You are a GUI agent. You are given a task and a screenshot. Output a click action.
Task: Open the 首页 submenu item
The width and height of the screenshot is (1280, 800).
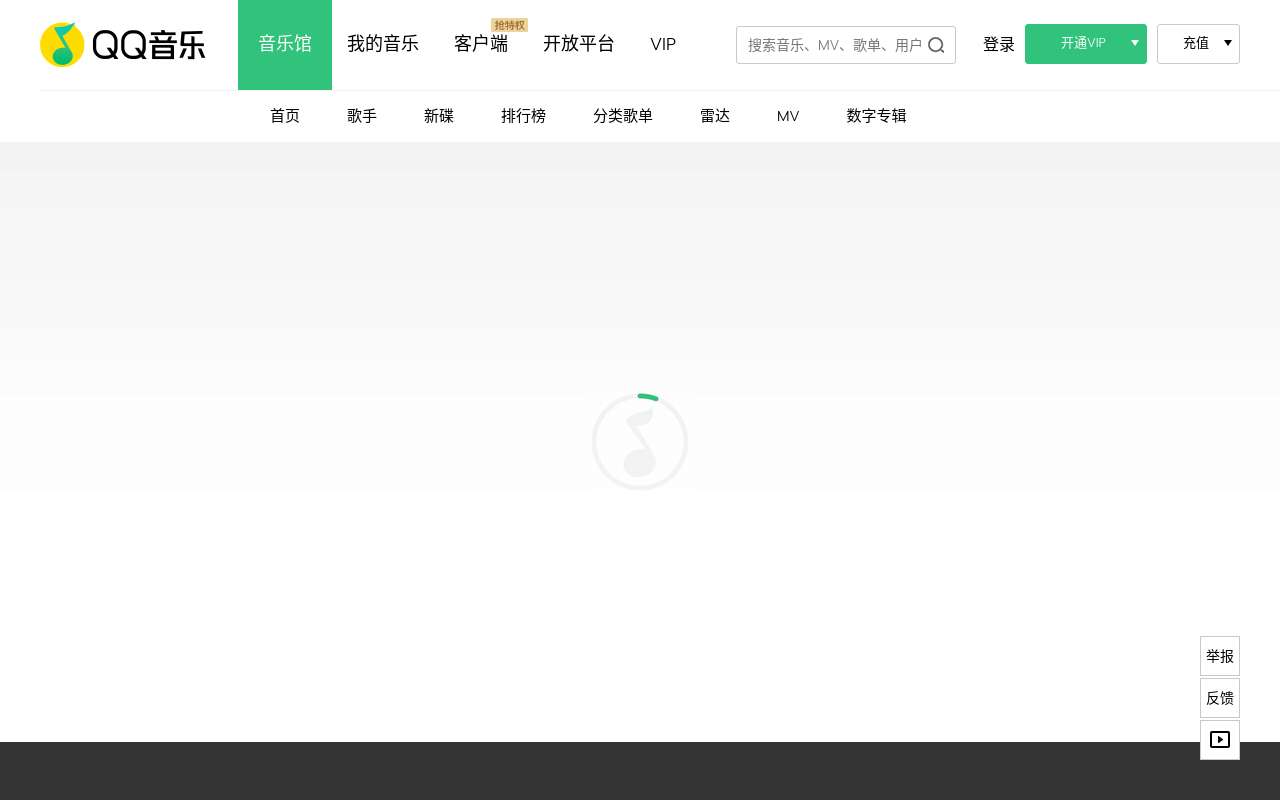click(285, 116)
